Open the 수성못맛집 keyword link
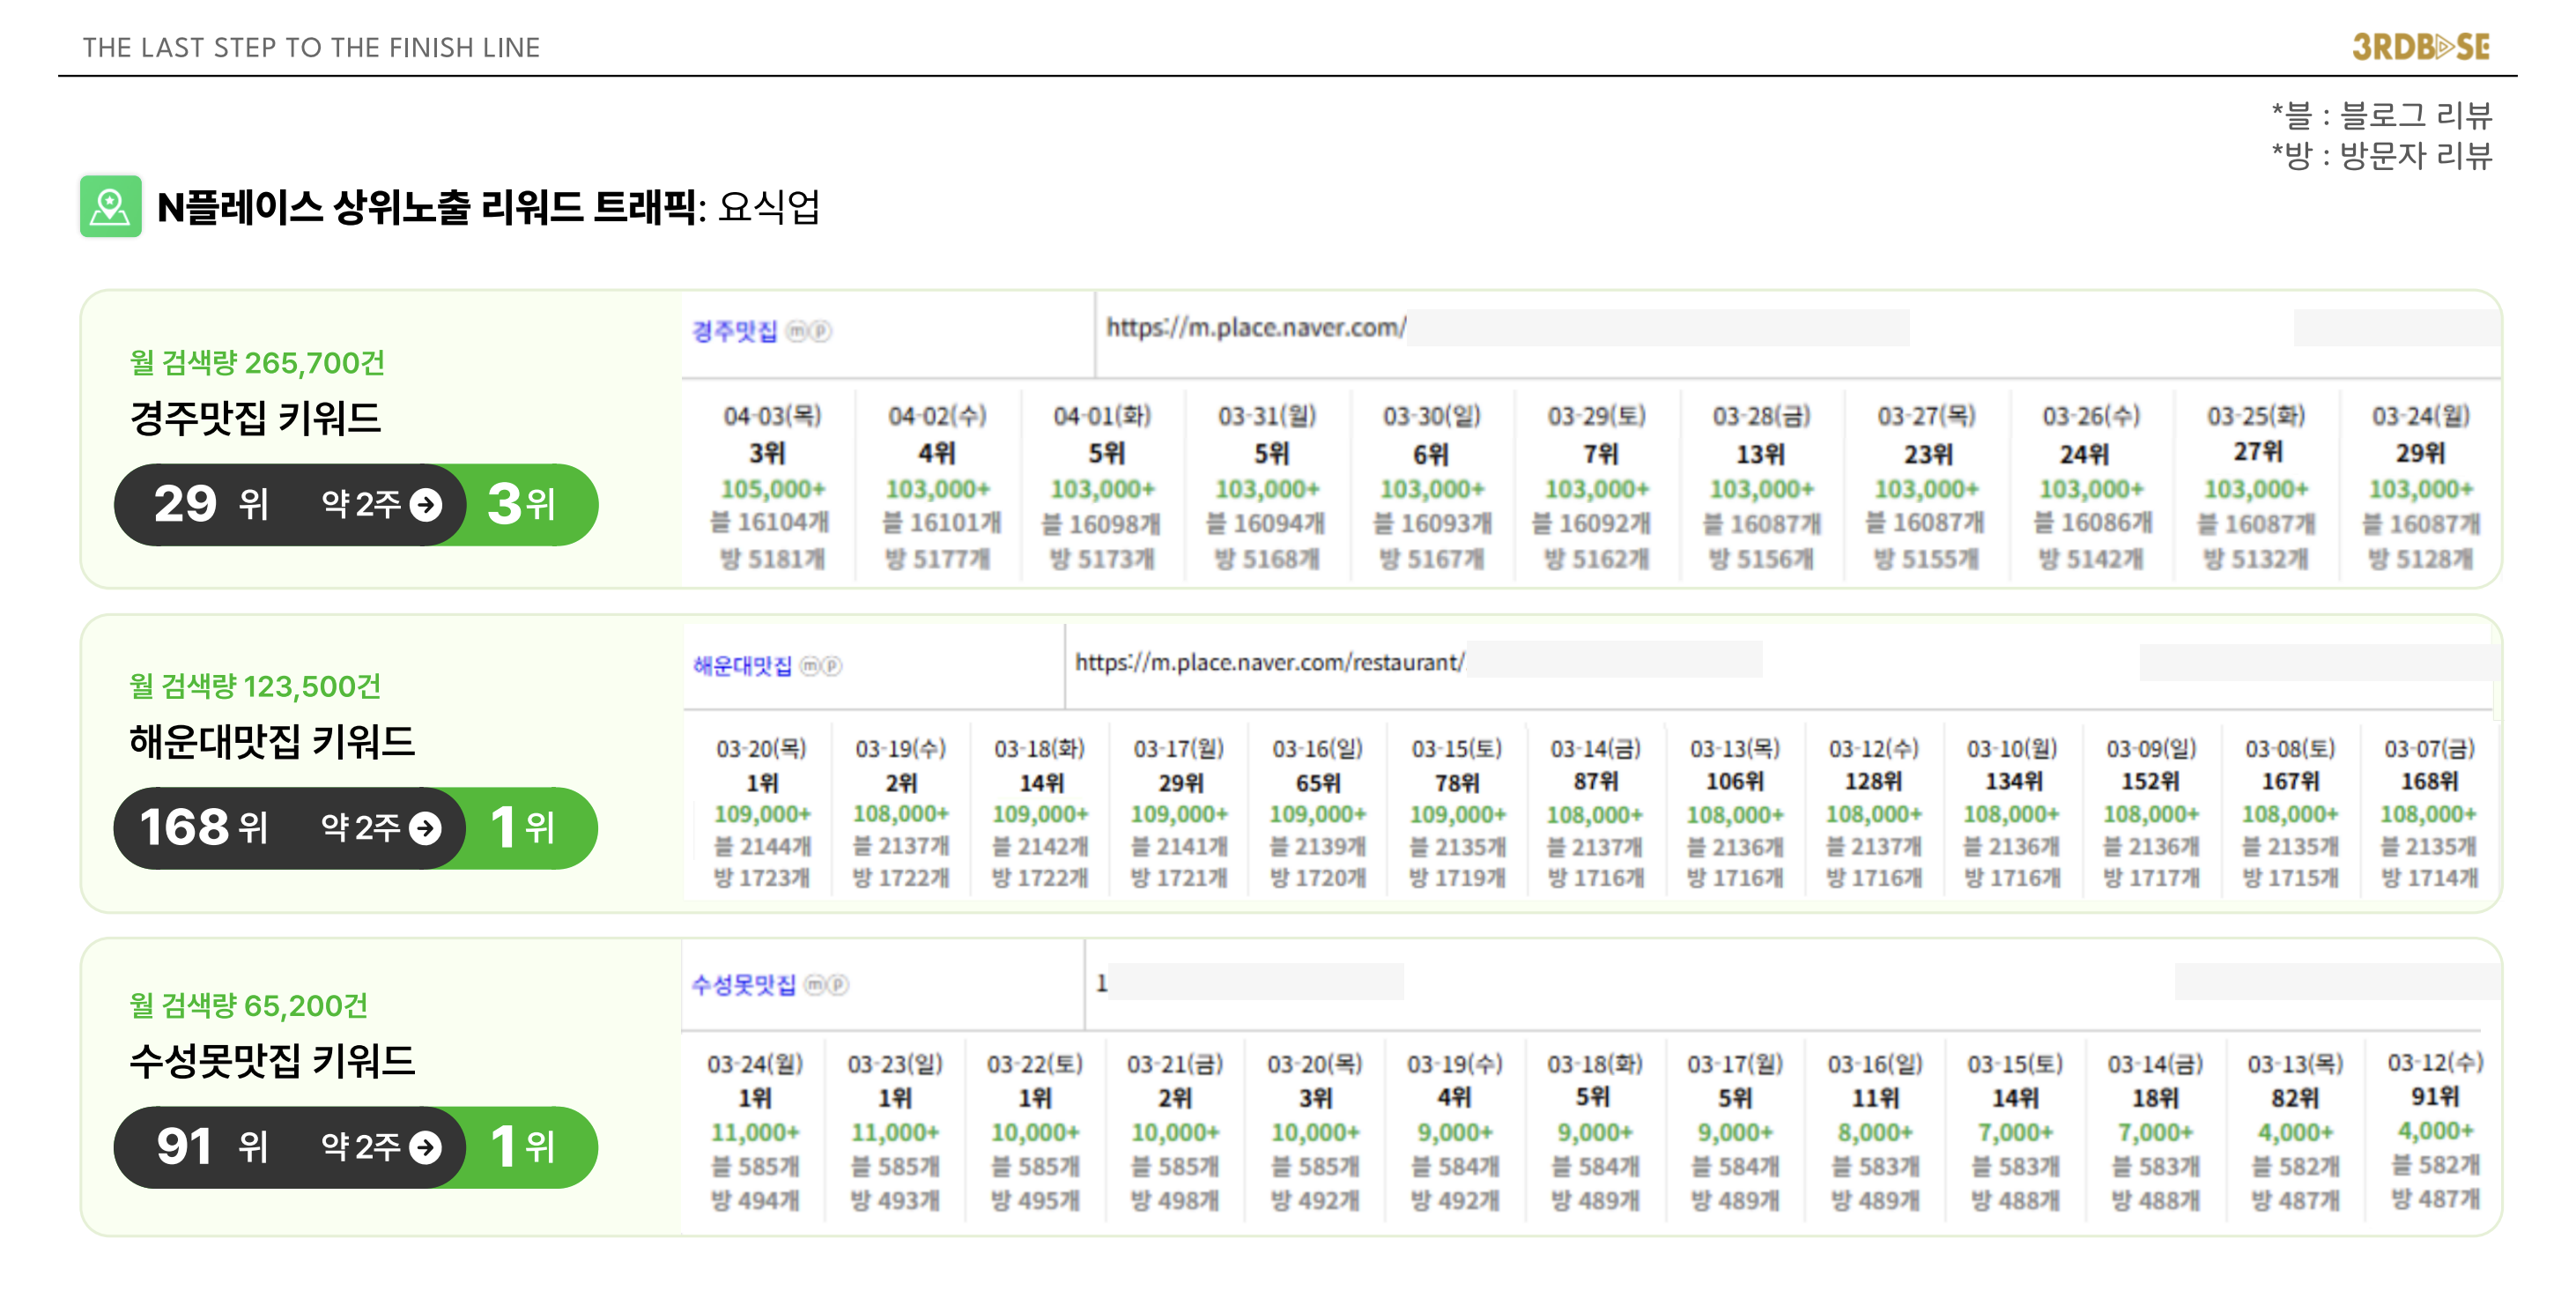 [x=744, y=985]
